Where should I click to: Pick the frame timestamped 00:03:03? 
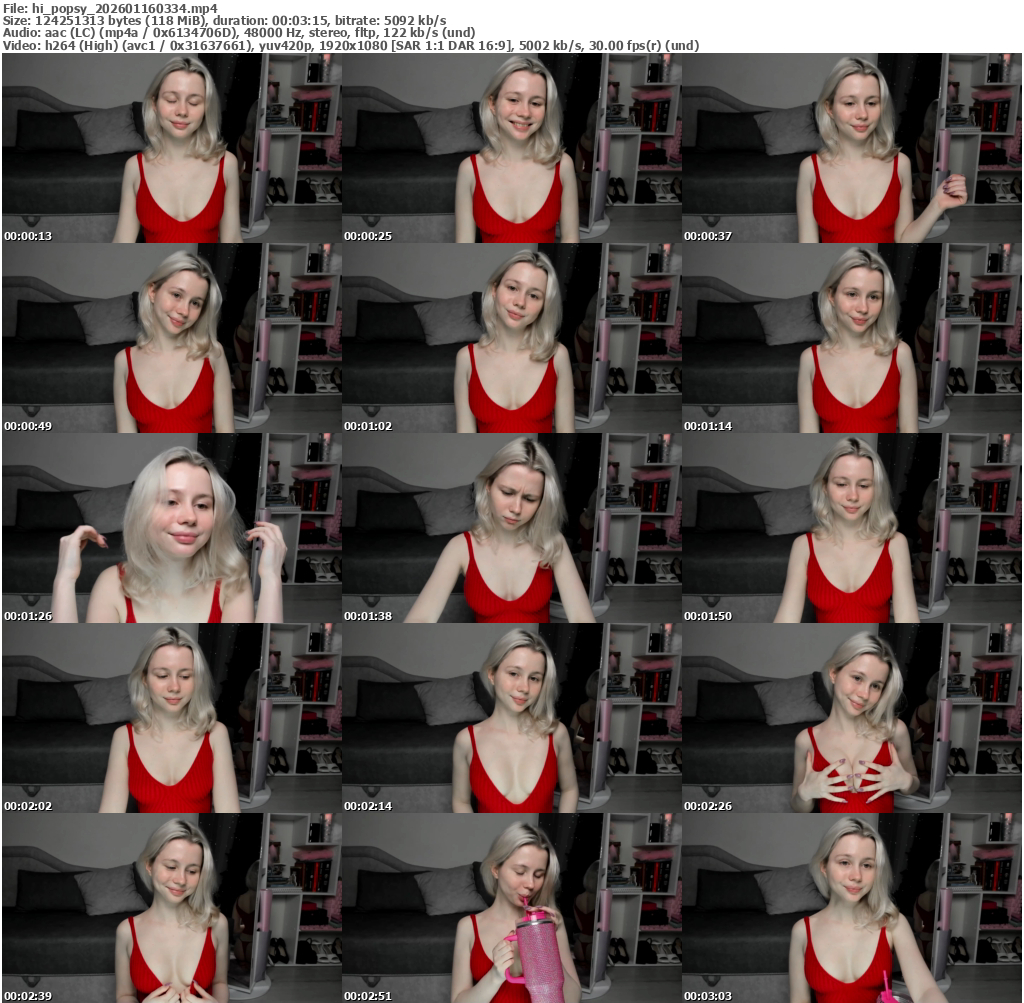click(x=852, y=908)
